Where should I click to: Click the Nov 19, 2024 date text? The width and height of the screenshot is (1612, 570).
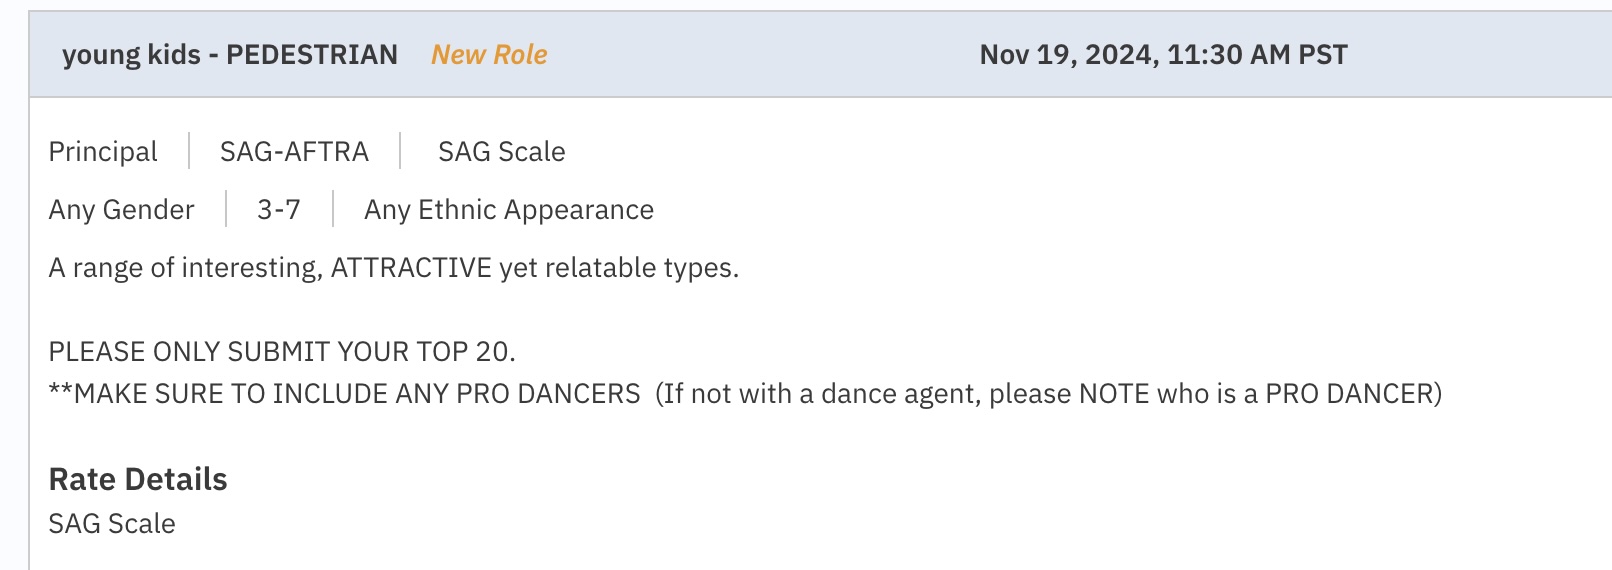click(1067, 55)
